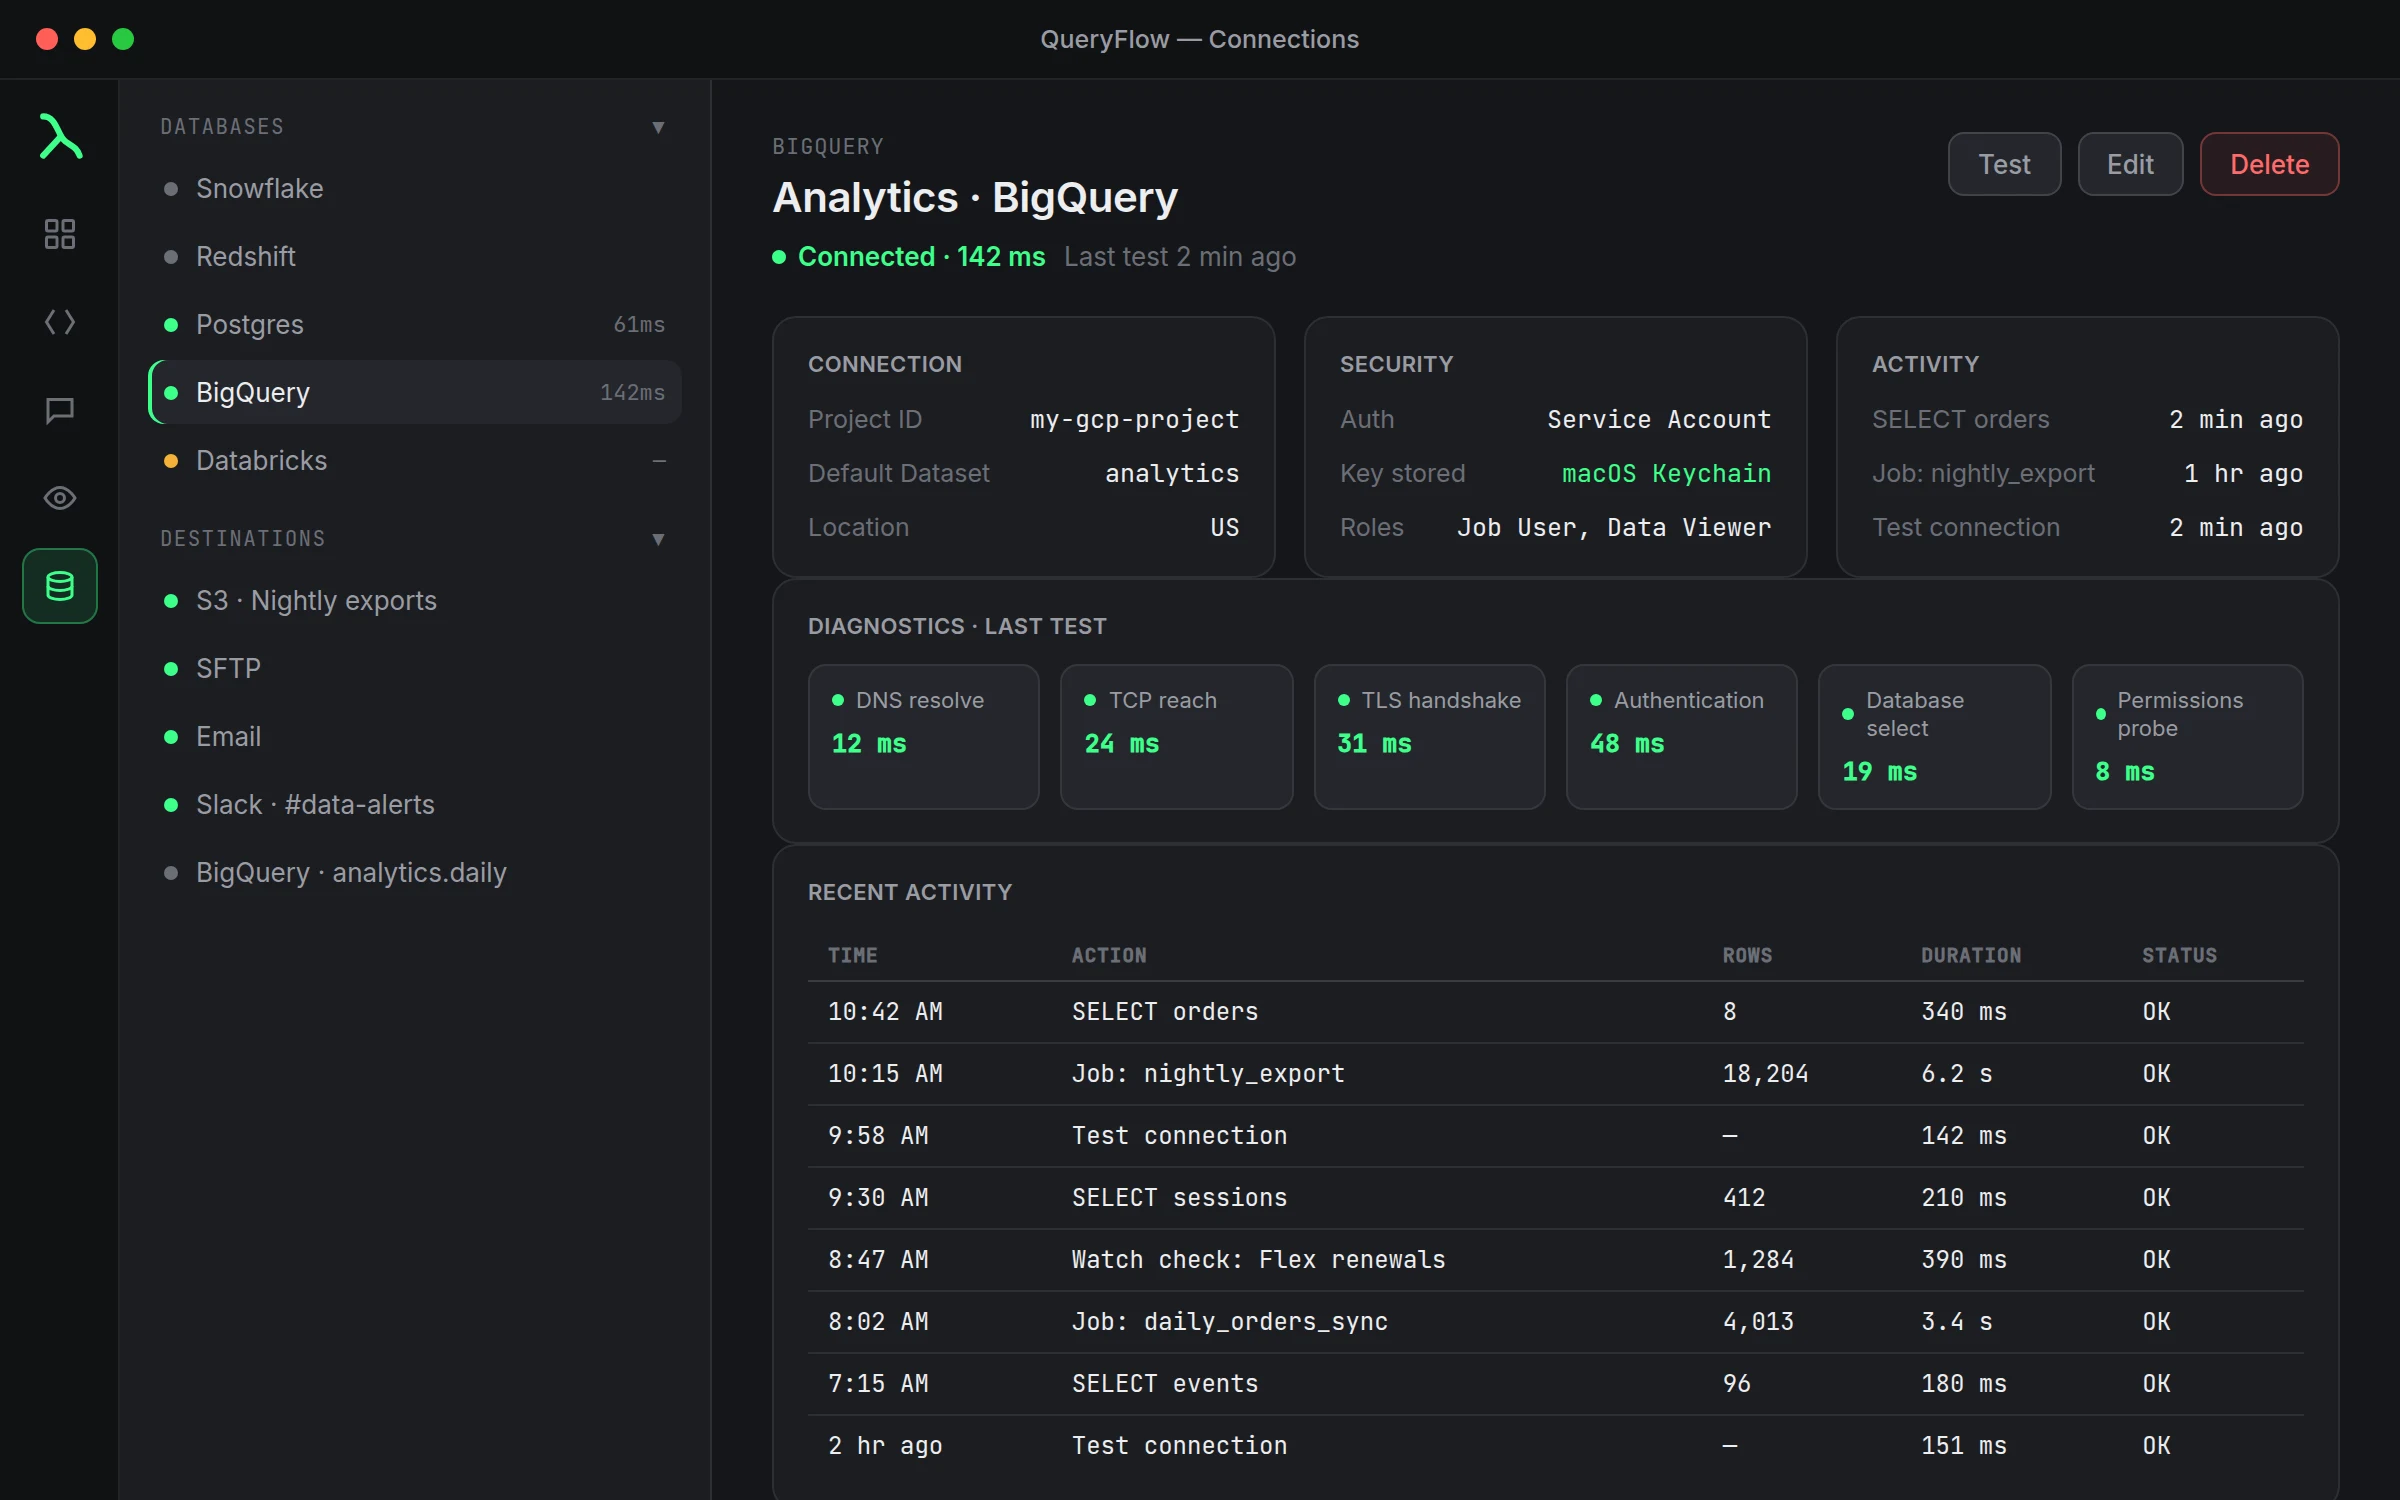Screen dimensions: 2400x1500
Task: Click the Permissions probe diagnostic card
Action: [x=2187, y=737]
